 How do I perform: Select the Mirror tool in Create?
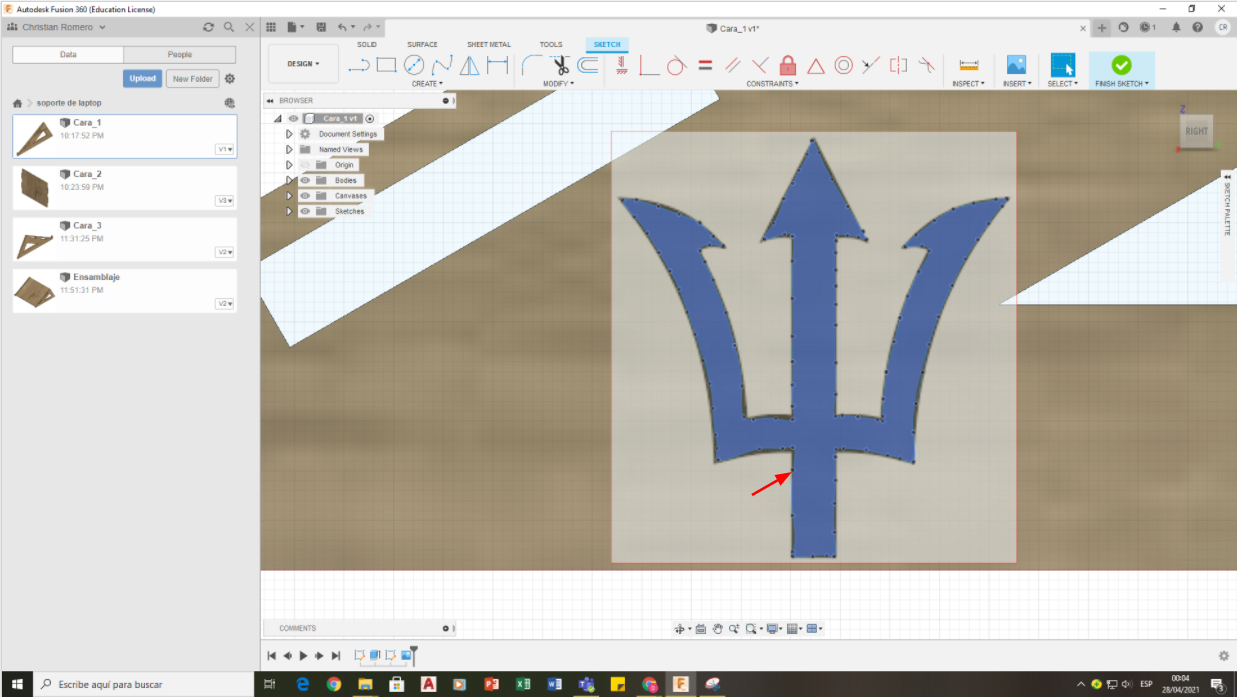pyautogui.click(x=470, y=66)
